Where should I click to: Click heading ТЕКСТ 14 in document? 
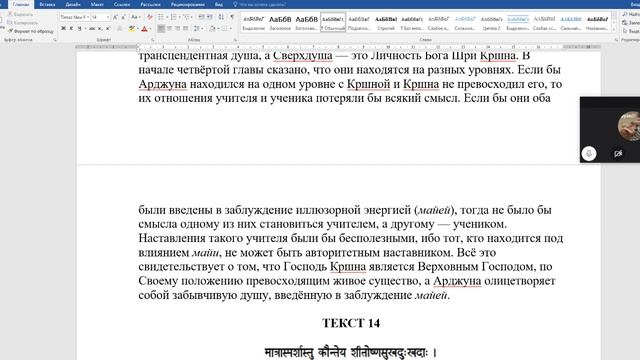coord(351,323)
